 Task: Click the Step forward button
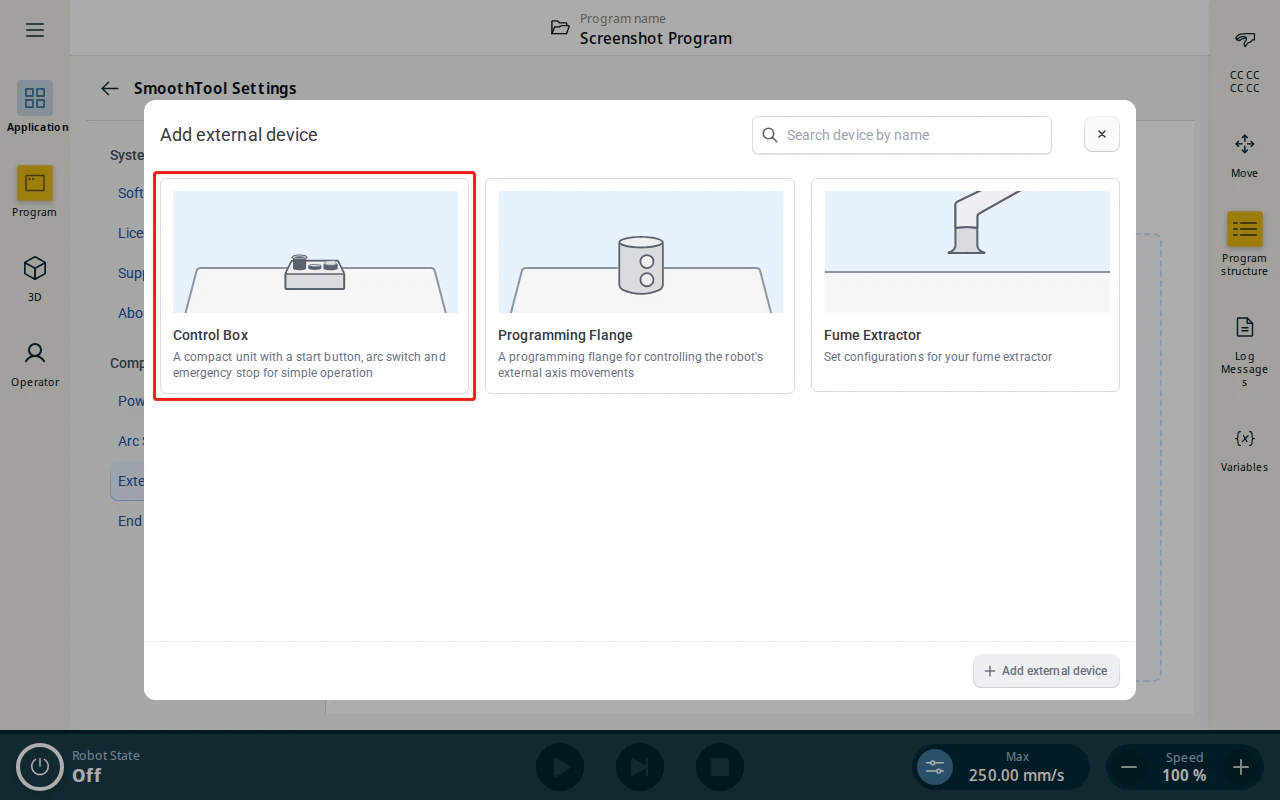point(640,767)
